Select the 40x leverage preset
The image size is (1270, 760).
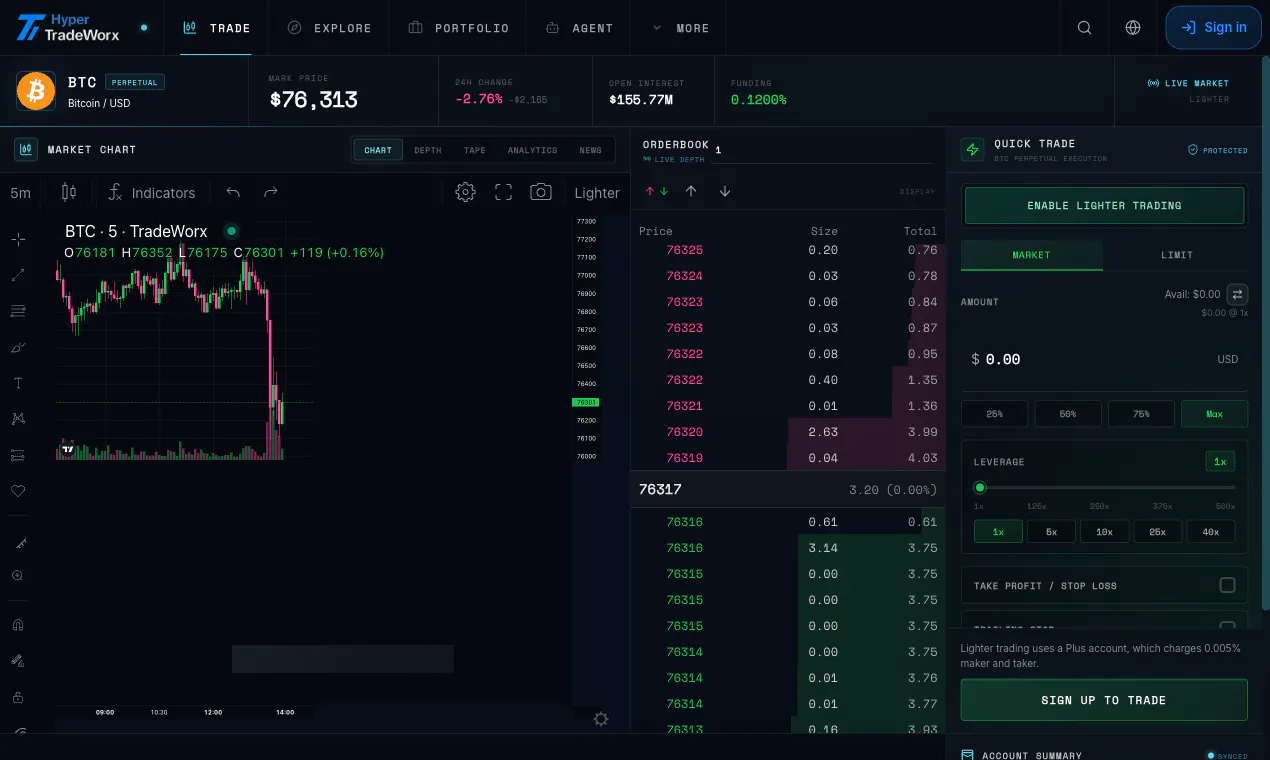[1211, 532]
